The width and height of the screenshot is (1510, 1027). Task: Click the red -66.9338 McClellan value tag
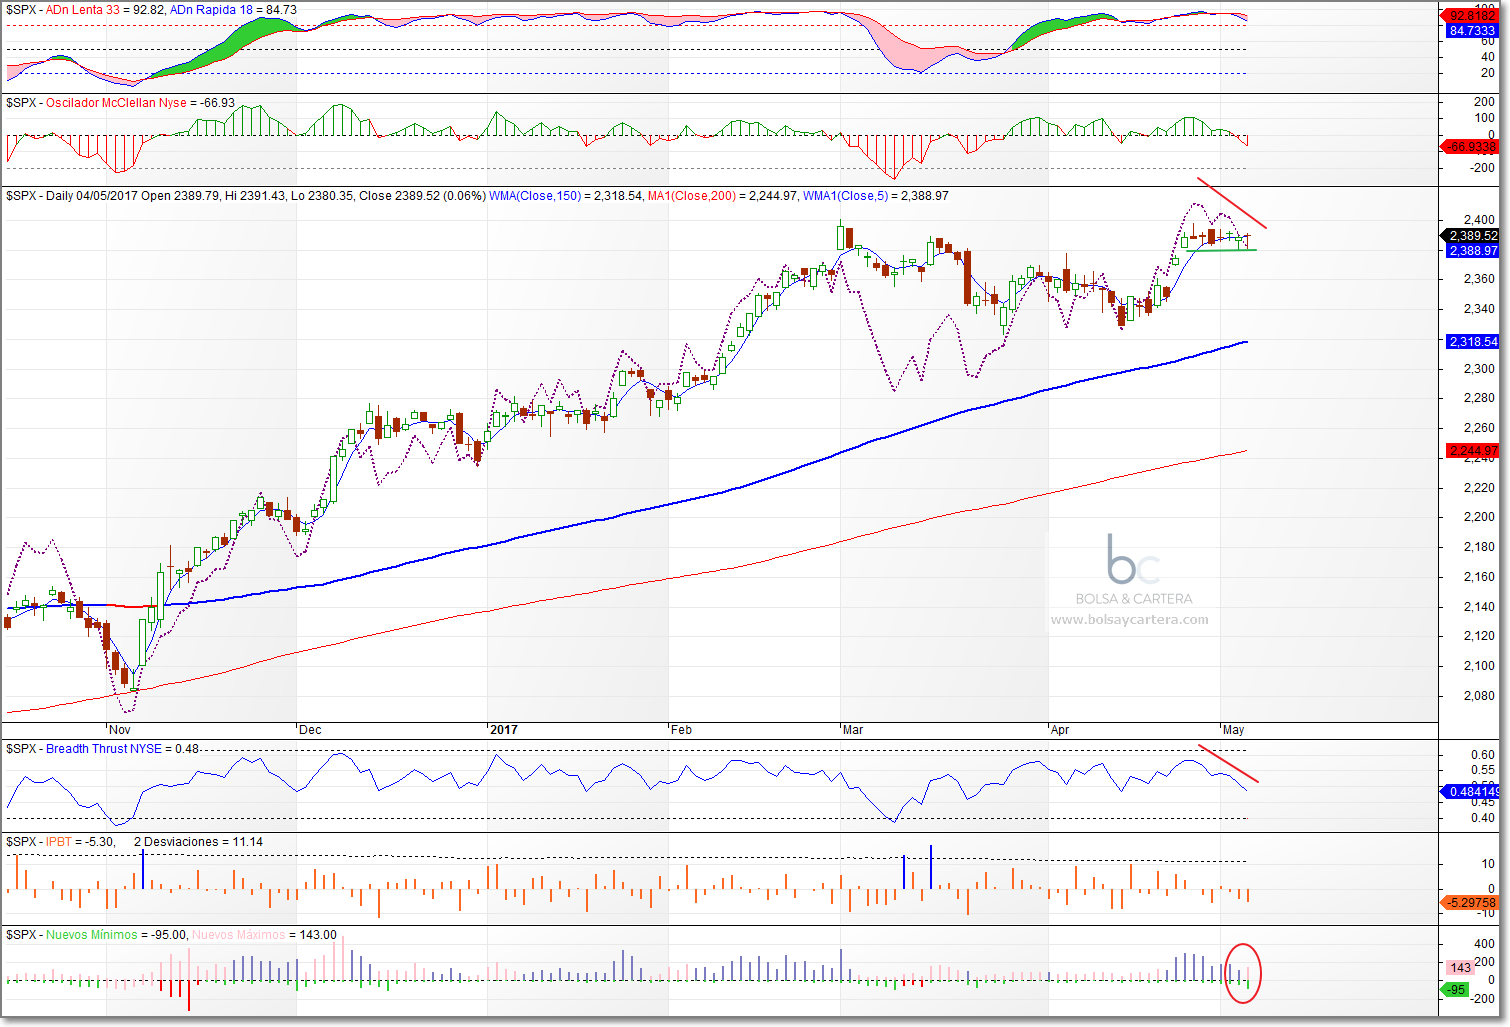click(x=1471, y=147)
